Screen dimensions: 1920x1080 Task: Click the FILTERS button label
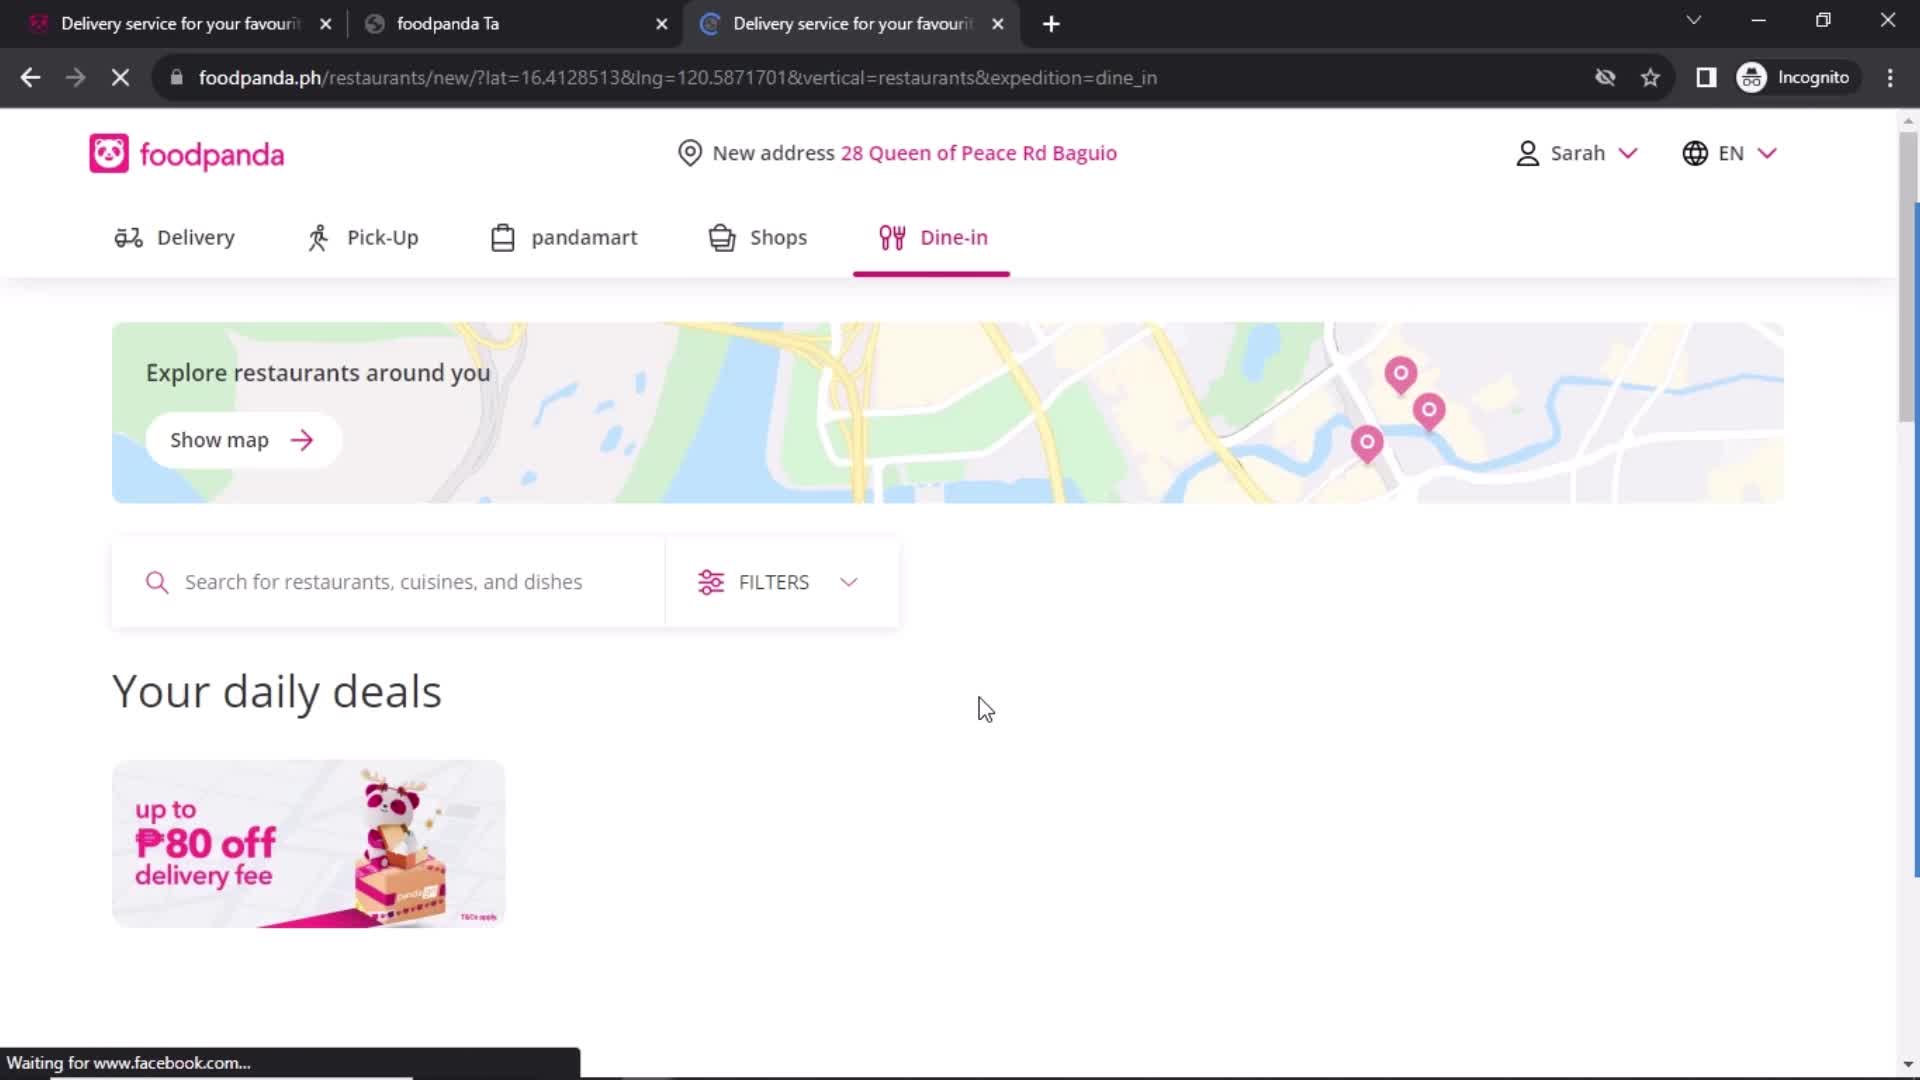[773, 582]
